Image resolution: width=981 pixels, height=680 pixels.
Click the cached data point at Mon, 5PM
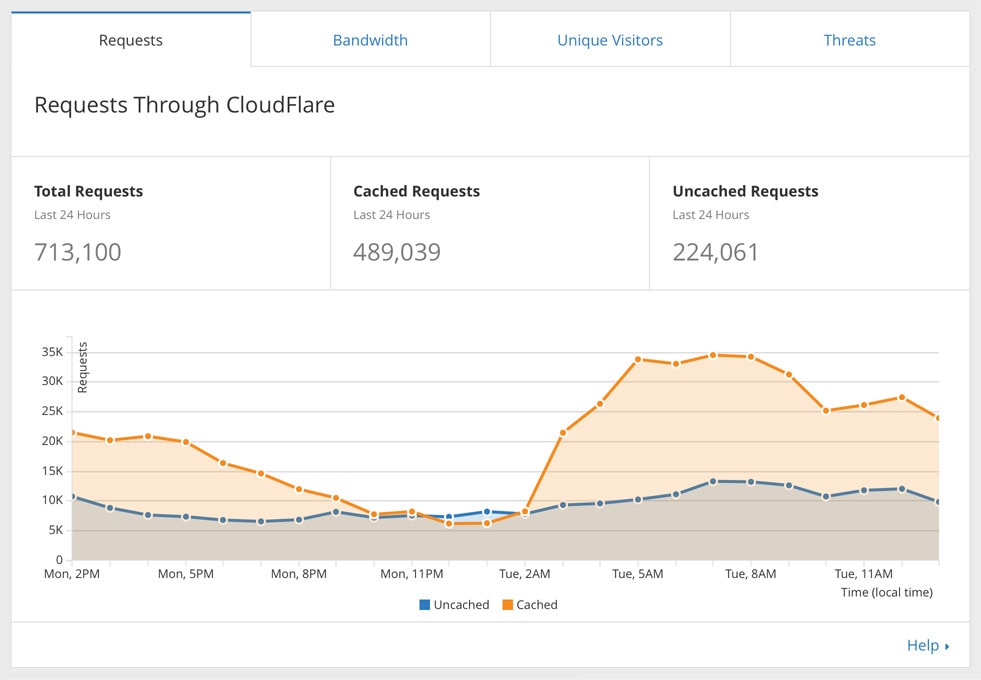tap(186, 442)
